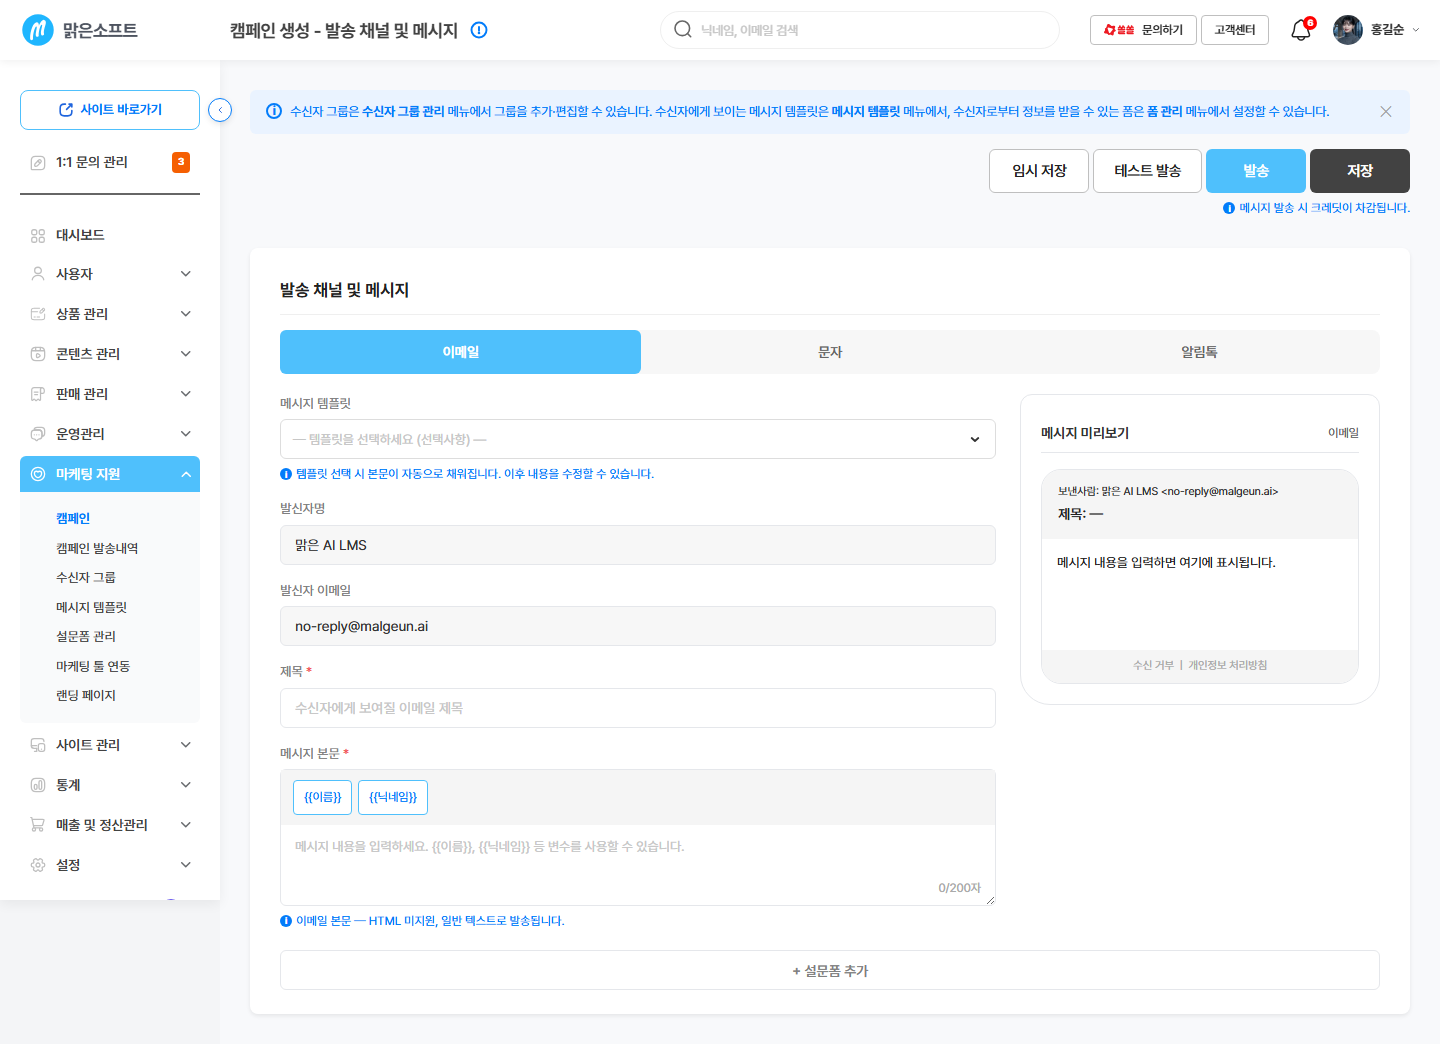Click the 상품 관리 icon
This screenshot has width=1440, height=1044.
pos(38,314)
